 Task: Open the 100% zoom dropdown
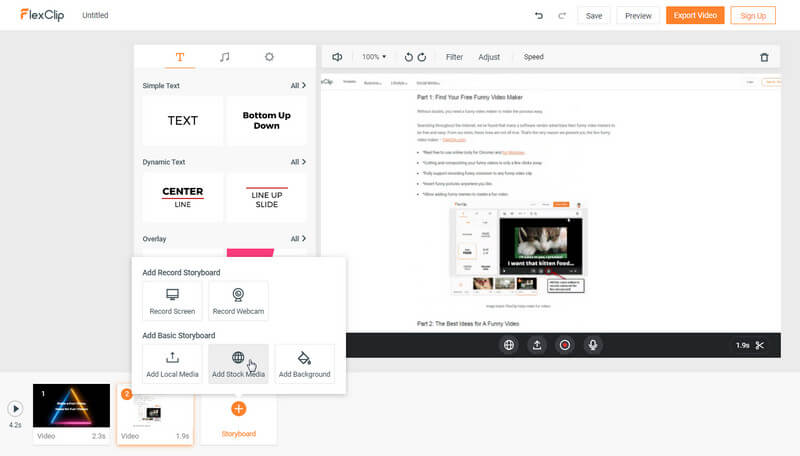click(x=374, y=57)
